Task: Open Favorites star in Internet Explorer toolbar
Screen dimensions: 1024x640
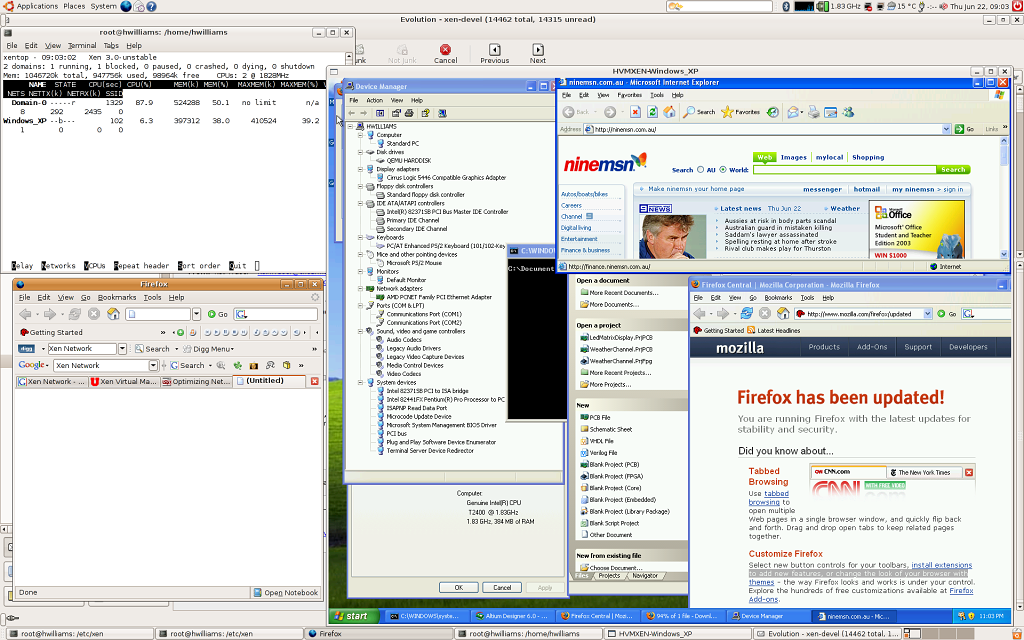Action: tap(727, 112)
